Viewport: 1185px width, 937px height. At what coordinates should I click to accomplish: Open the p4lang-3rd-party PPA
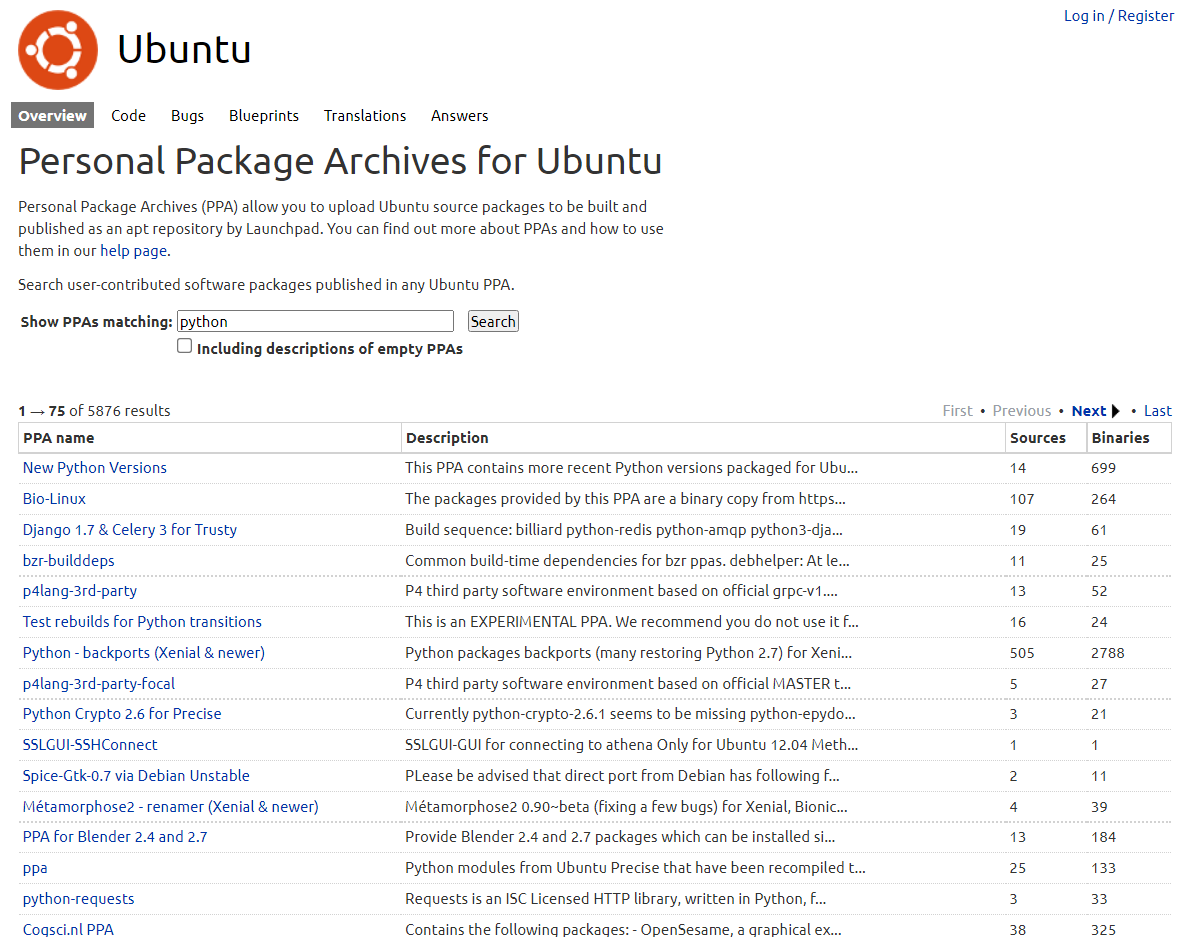80,591
